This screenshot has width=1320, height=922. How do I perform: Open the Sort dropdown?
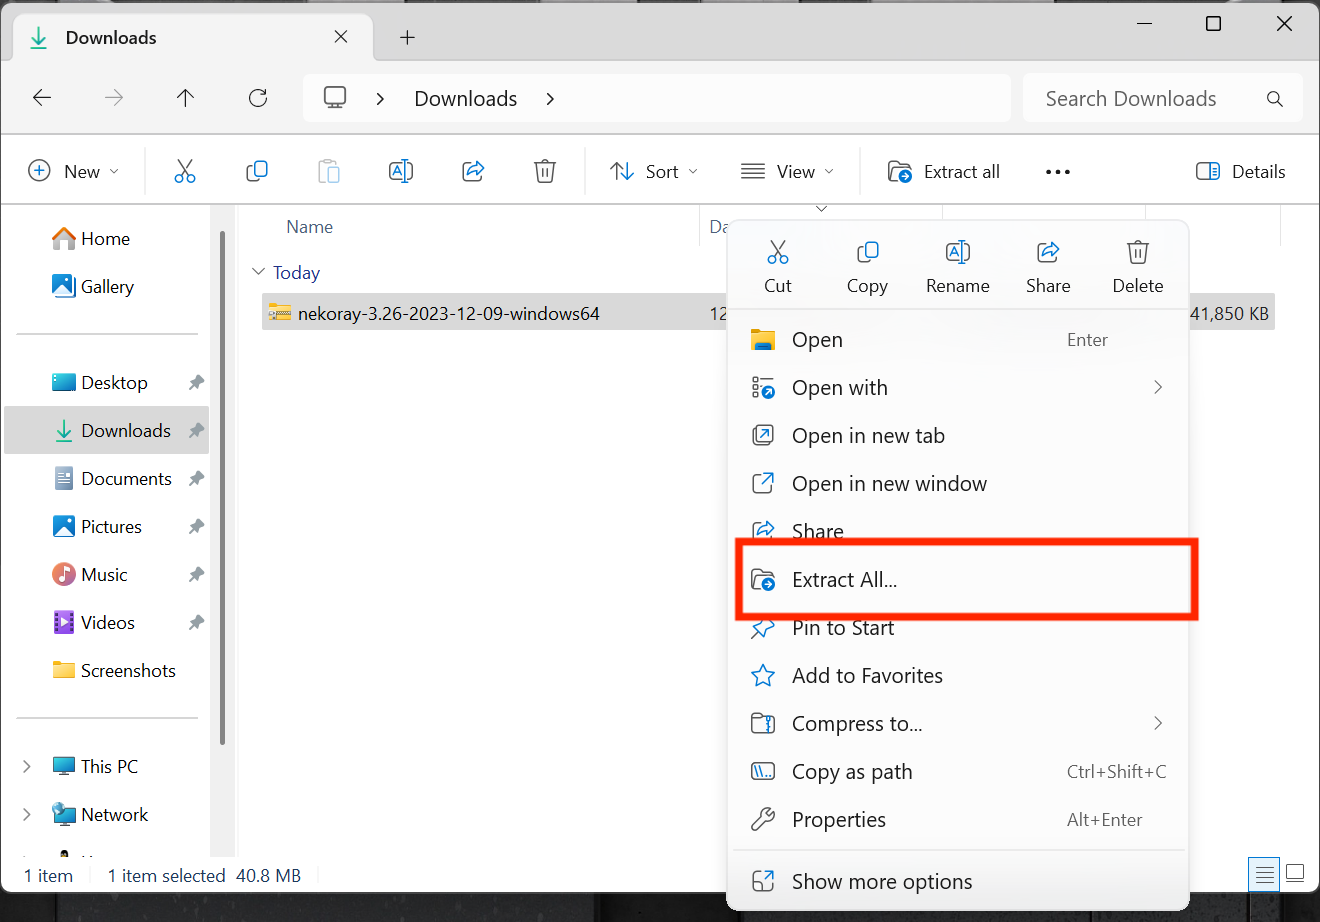[654, 171]
